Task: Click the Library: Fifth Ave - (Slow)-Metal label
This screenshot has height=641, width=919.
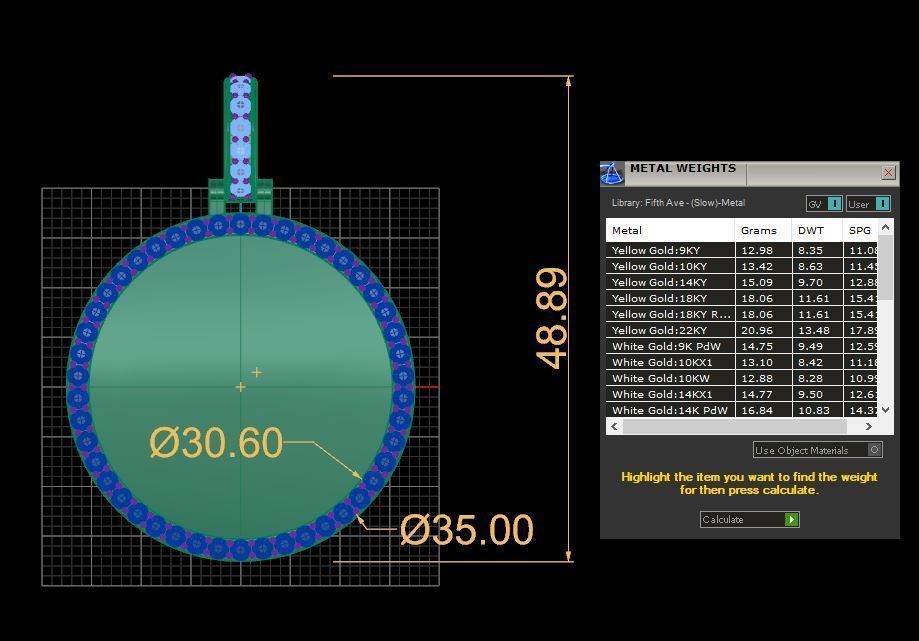Action: (x=678, y=203)
